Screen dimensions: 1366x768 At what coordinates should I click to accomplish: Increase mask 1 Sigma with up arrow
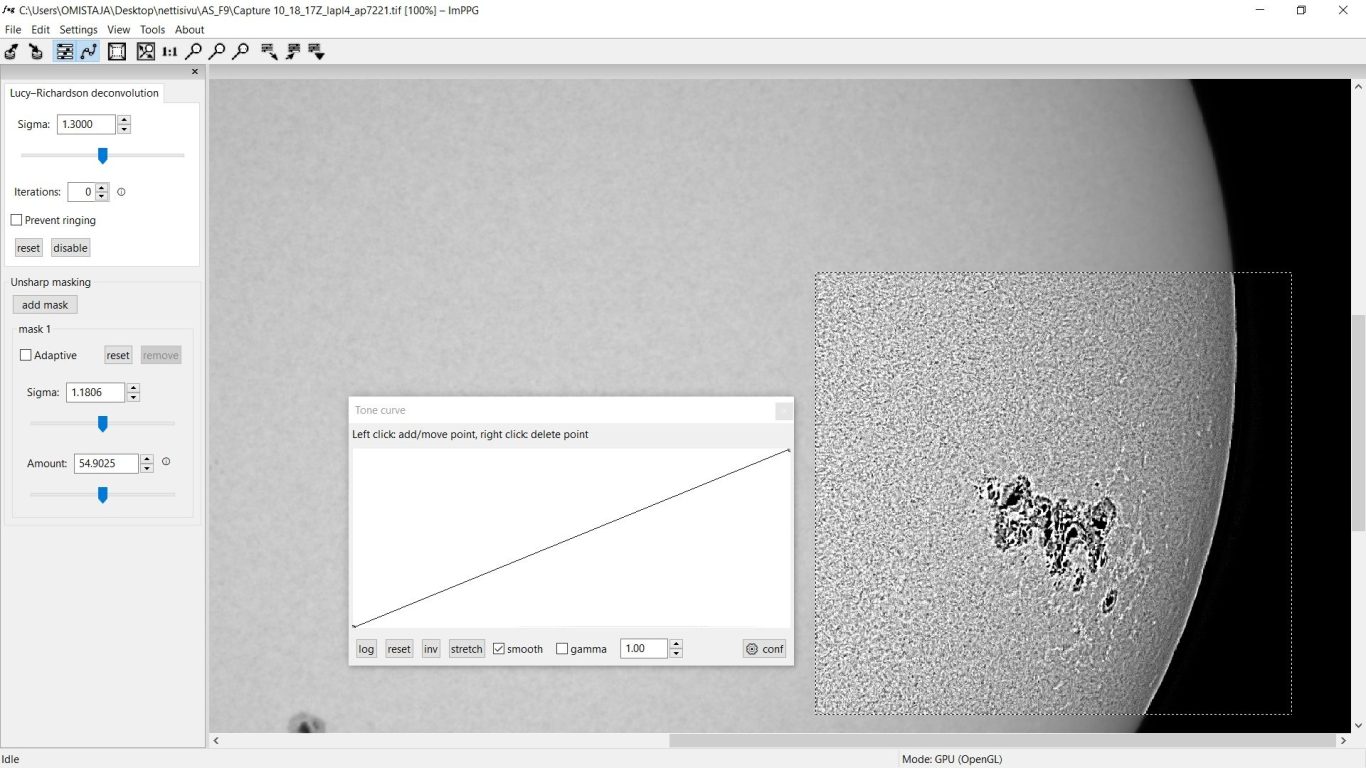click(134, 388)
